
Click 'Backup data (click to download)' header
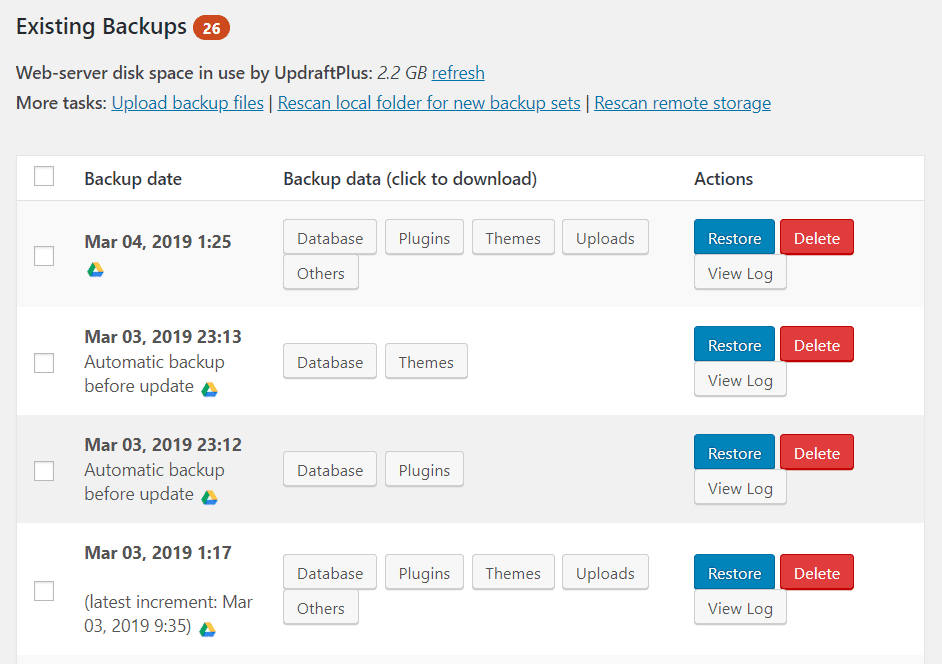pyautogui.click(x=410, y=178)
